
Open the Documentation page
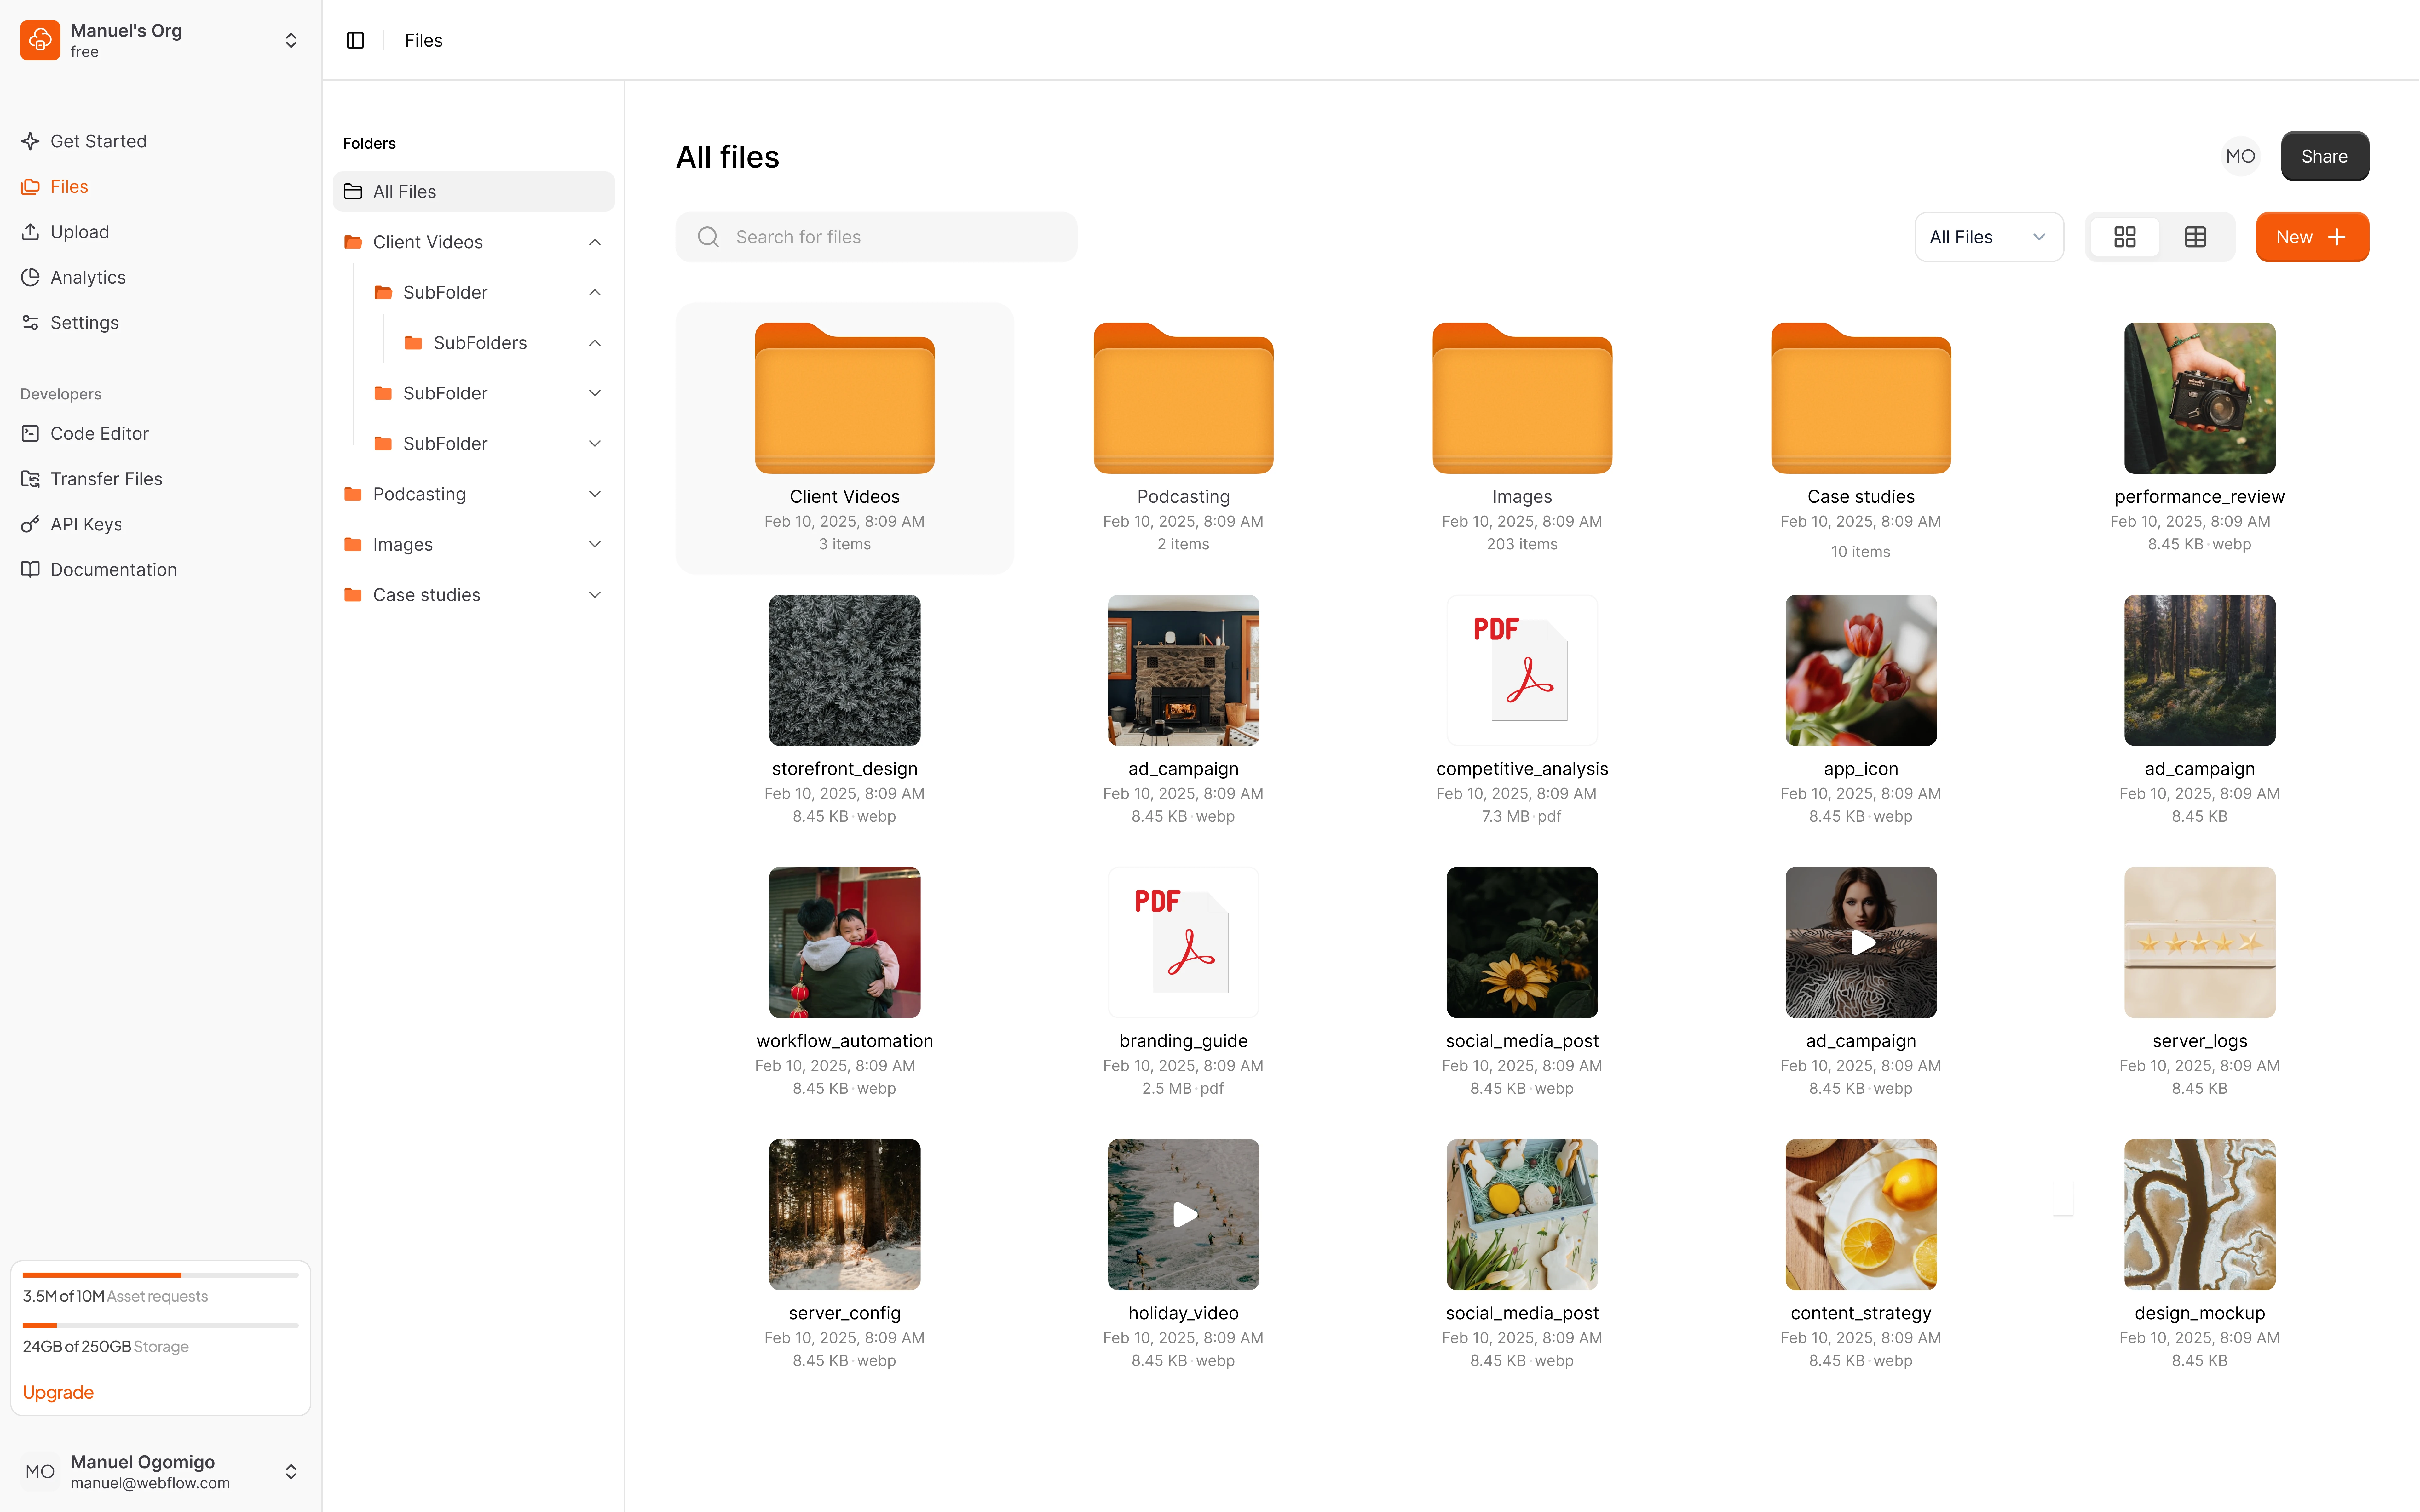point(113,569)
